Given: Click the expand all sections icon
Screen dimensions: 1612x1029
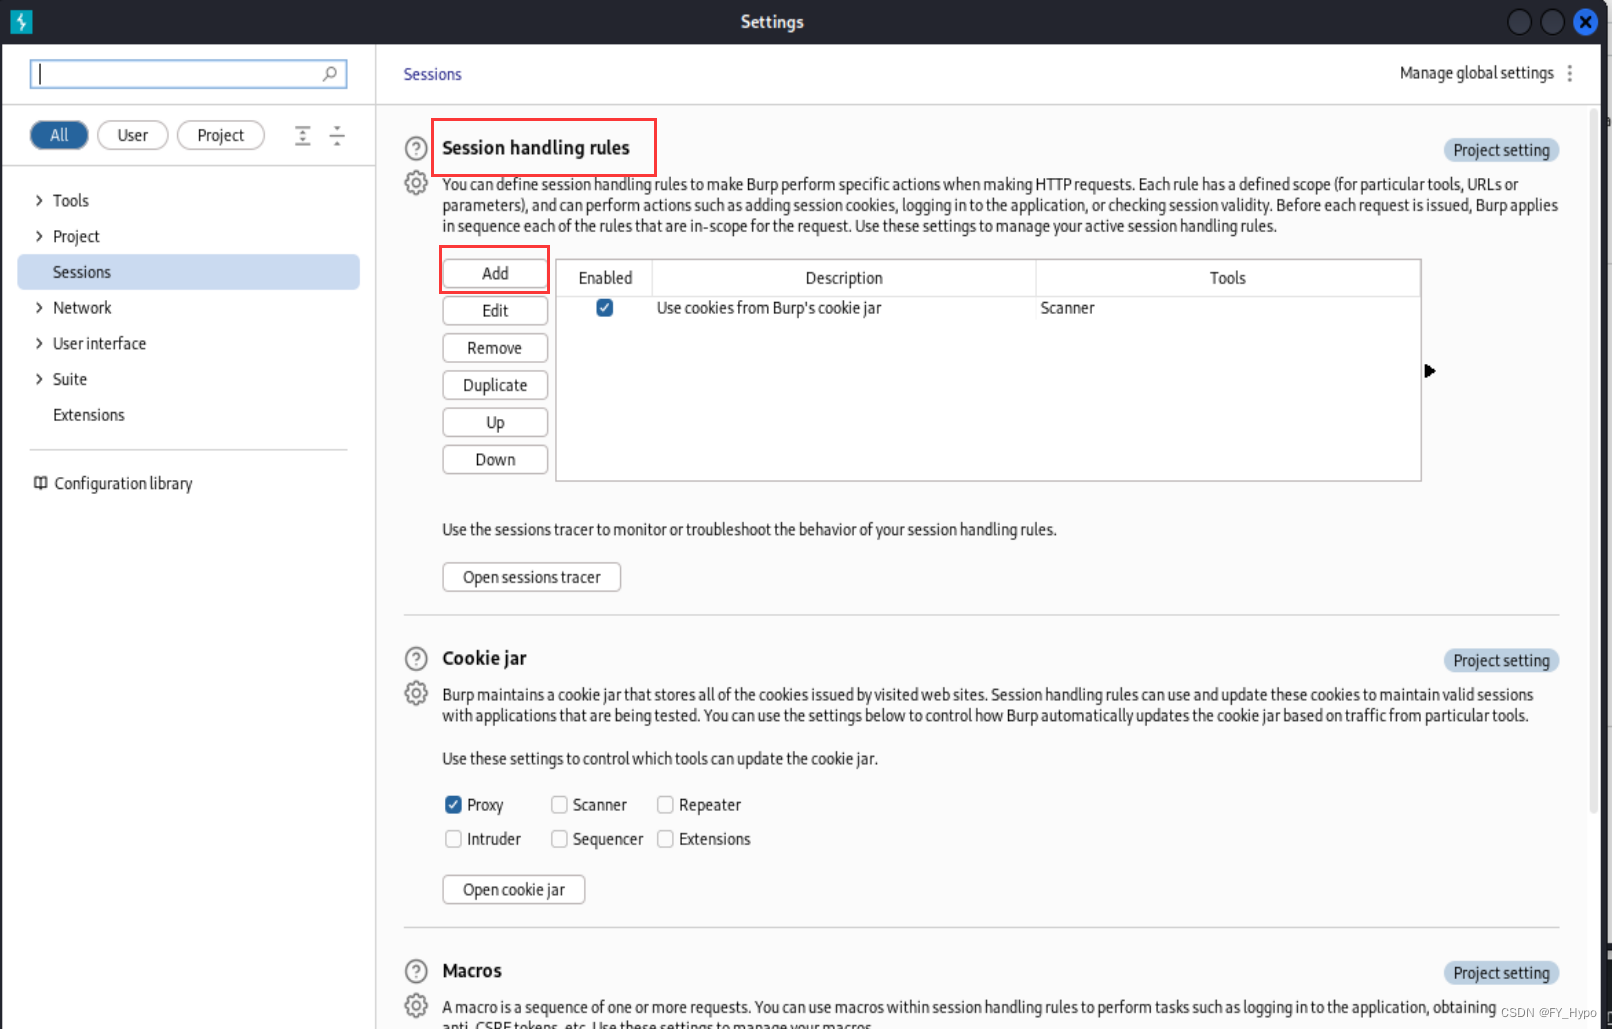Looking at the screenshot, I should point(303,135).
